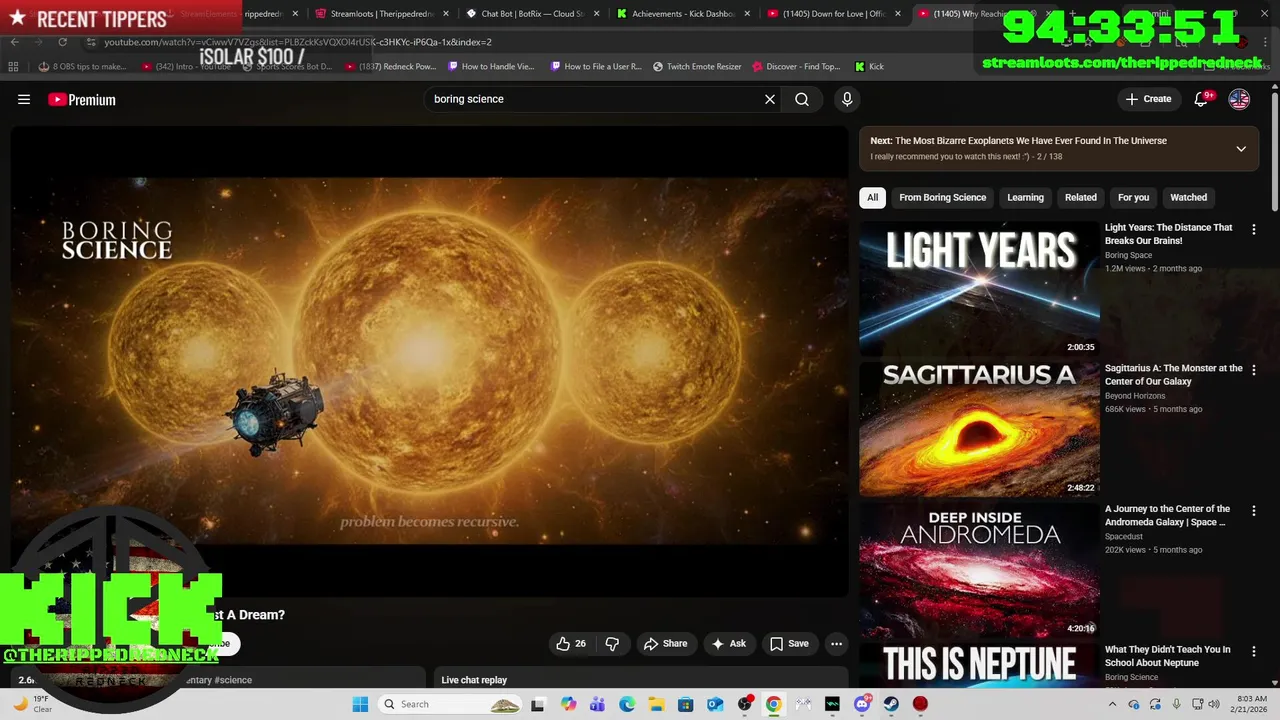This screenshot has width=1280, height=720.
Task: Click the Ask button
Action: (x=728, y=644)
